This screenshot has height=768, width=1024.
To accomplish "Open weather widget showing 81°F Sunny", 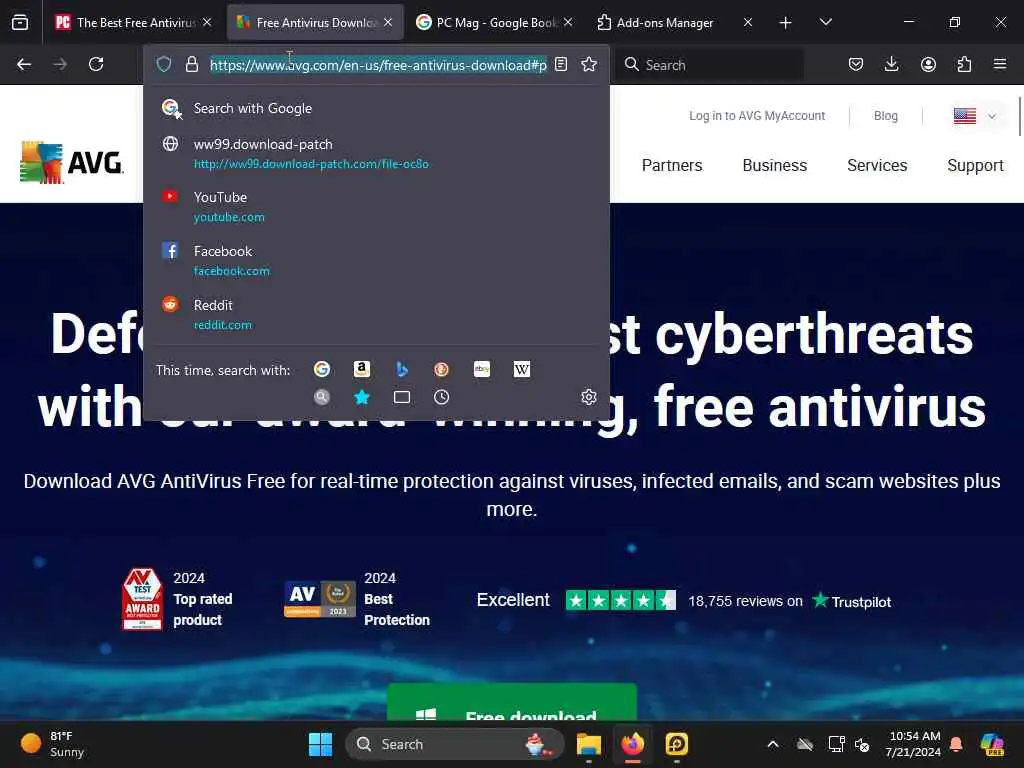I will click(x=52, y=744).
